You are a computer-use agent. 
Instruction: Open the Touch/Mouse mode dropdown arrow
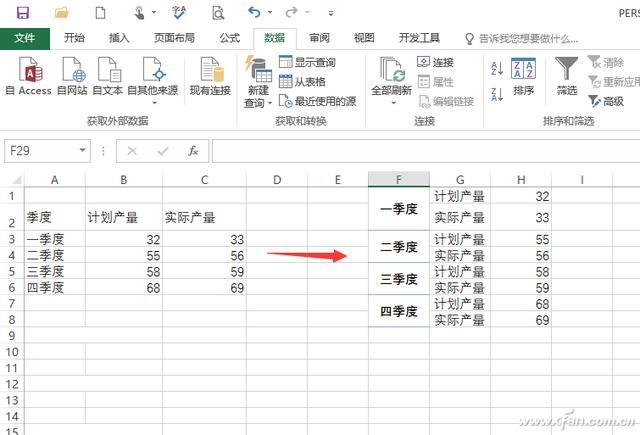[154, 13]
